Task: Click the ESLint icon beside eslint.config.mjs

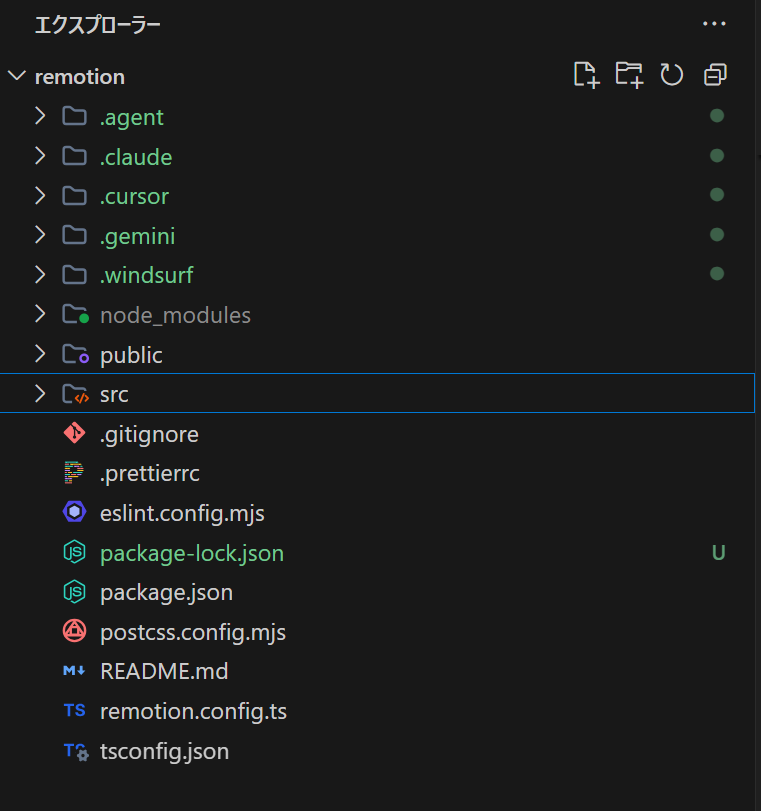Action: point(74,513)
